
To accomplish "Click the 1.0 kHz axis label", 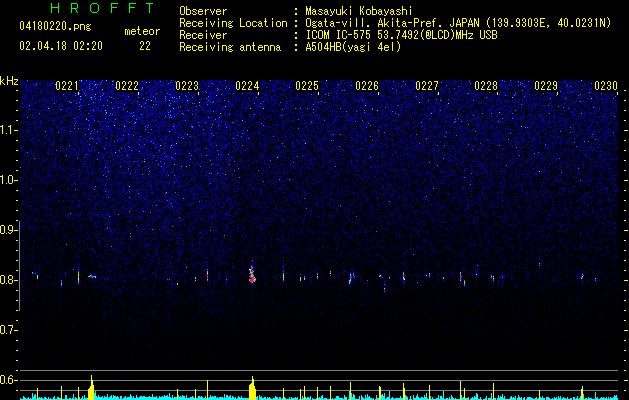I will point(8,180).
